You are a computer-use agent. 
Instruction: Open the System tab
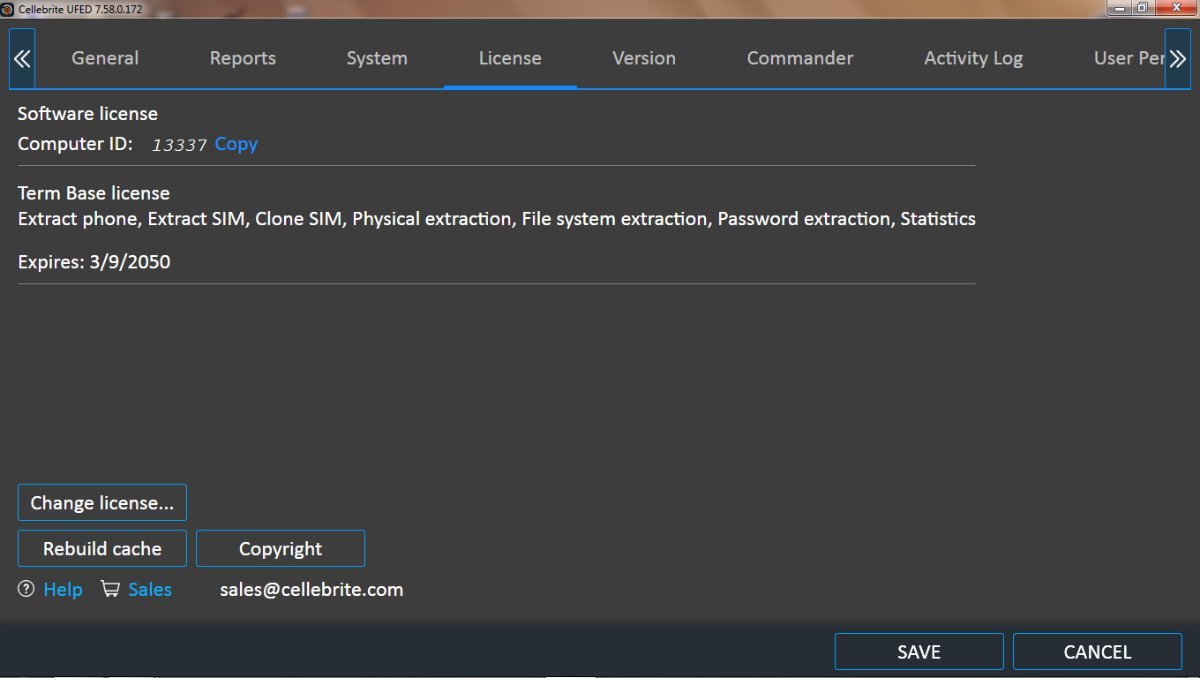point(377,58)
